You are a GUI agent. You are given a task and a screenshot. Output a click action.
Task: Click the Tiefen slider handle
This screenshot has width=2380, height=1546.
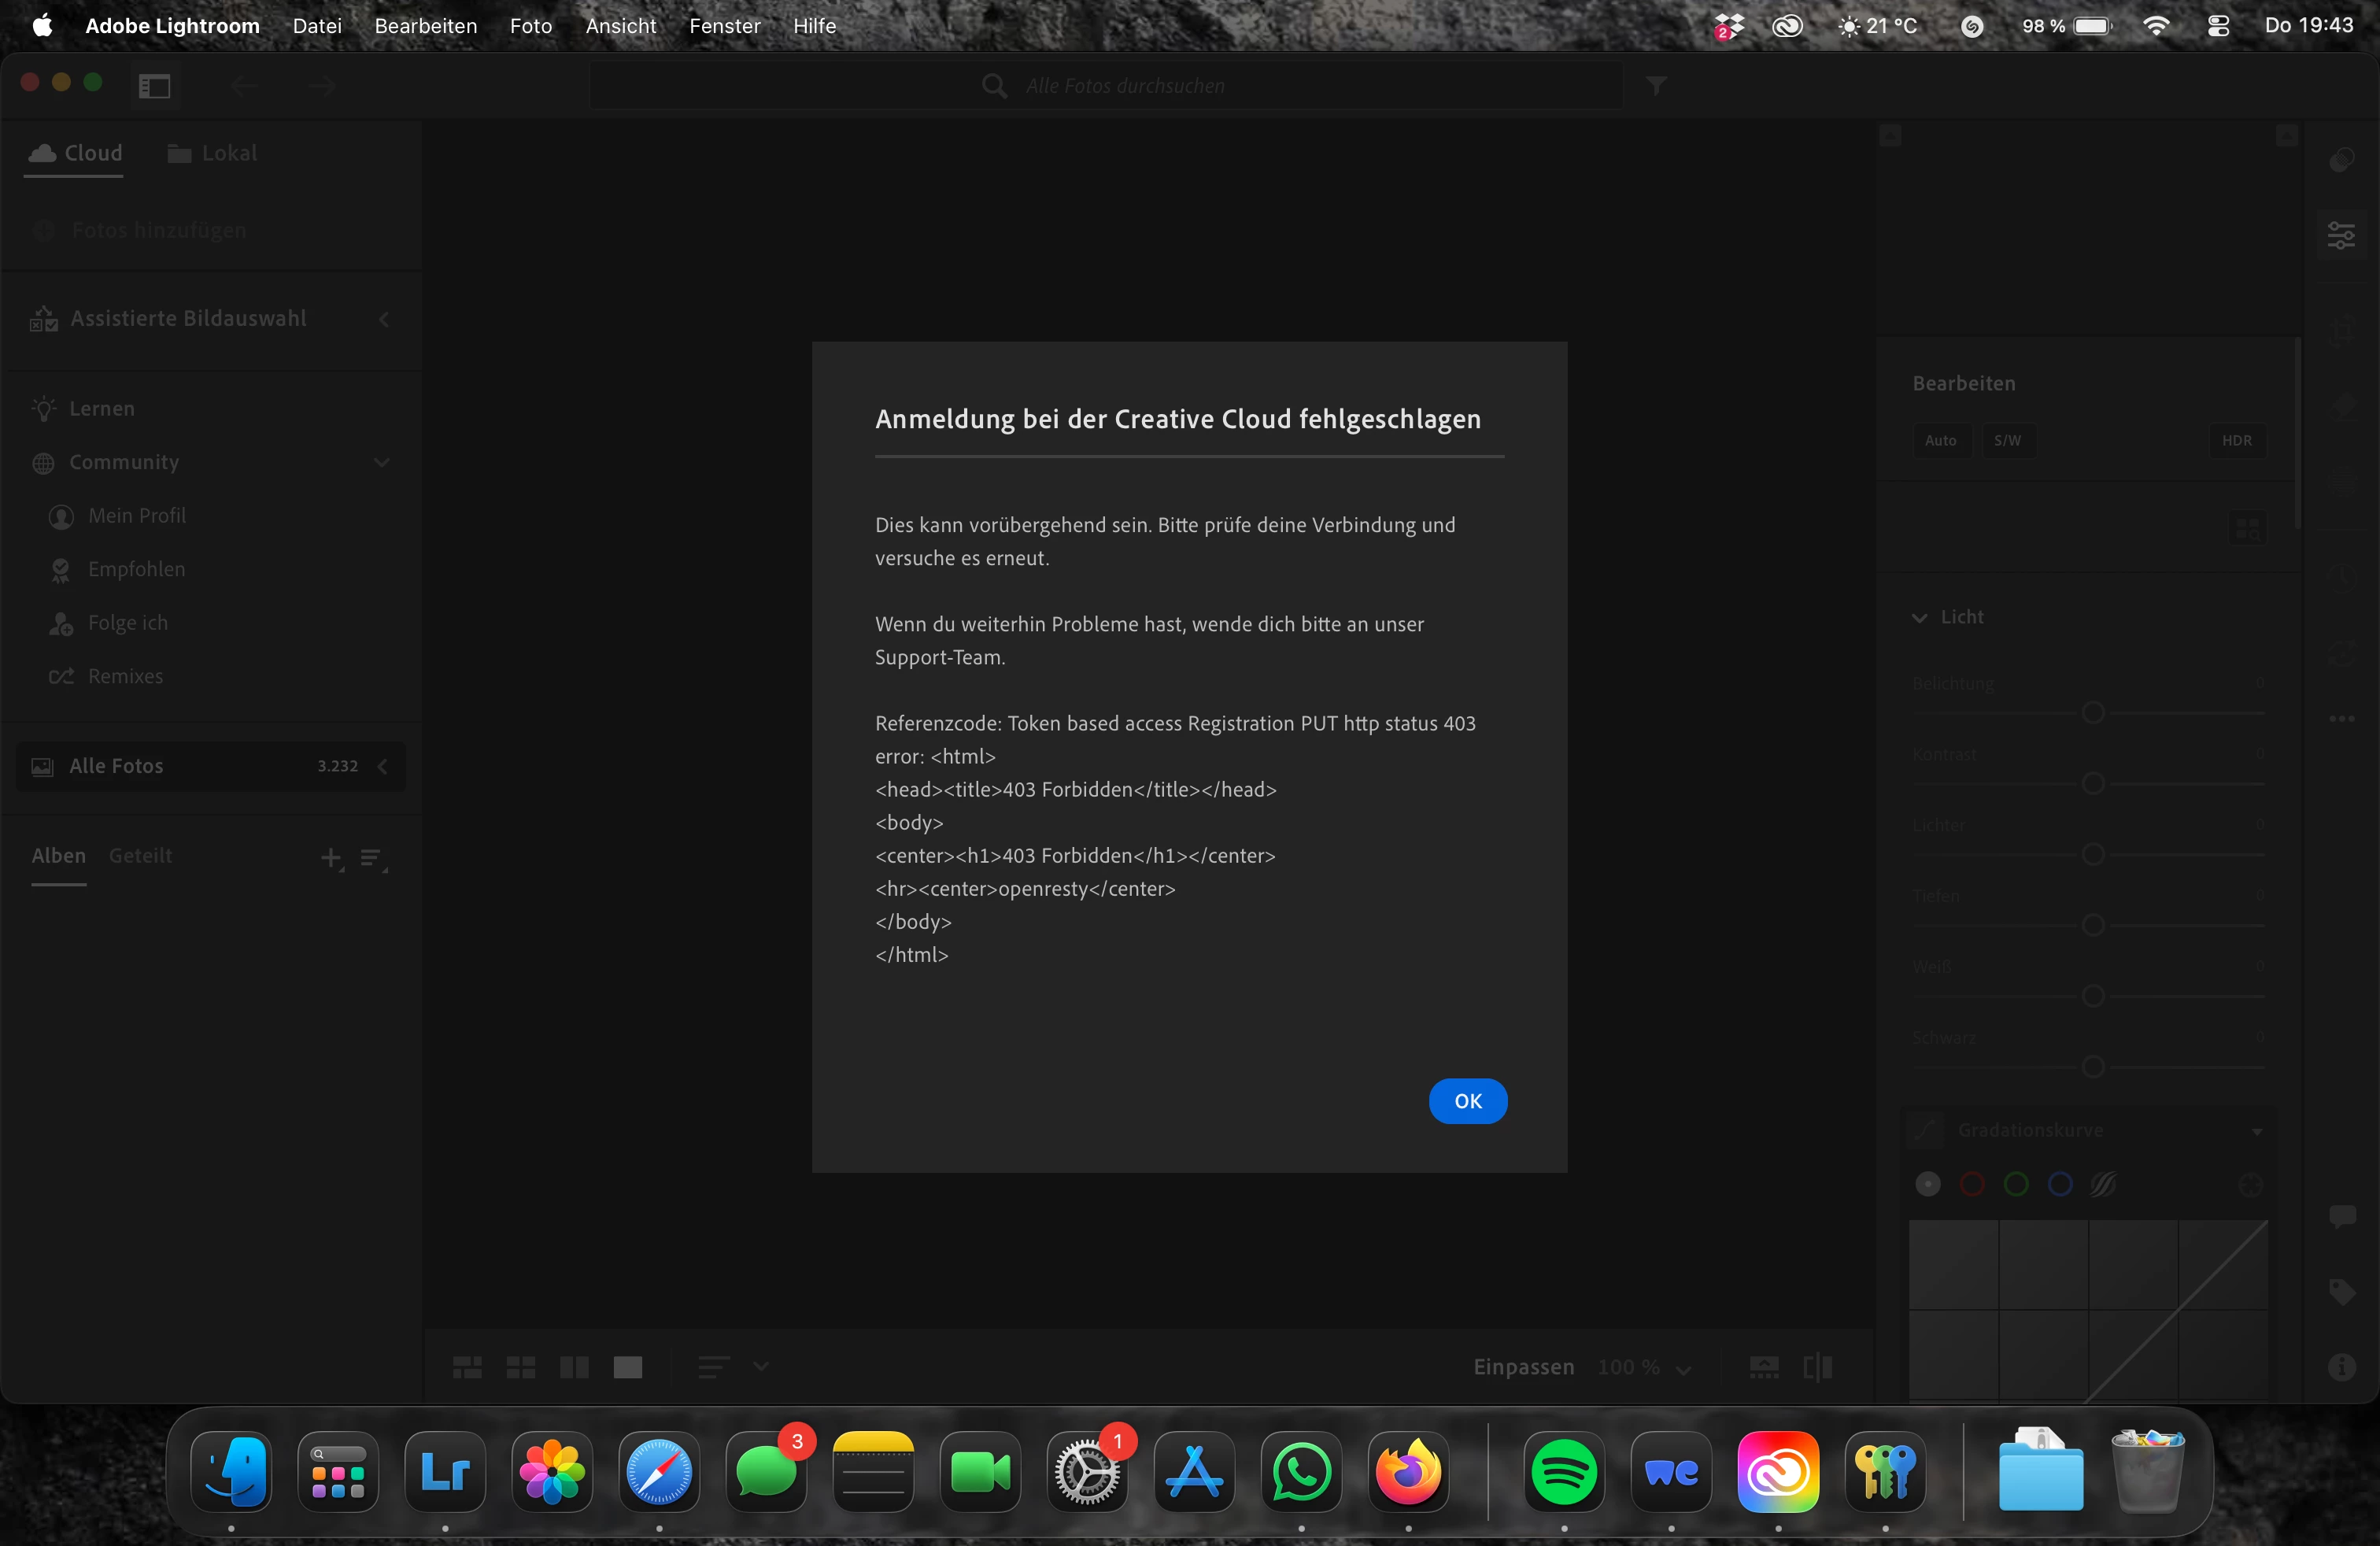click(x=2092, y=925)
